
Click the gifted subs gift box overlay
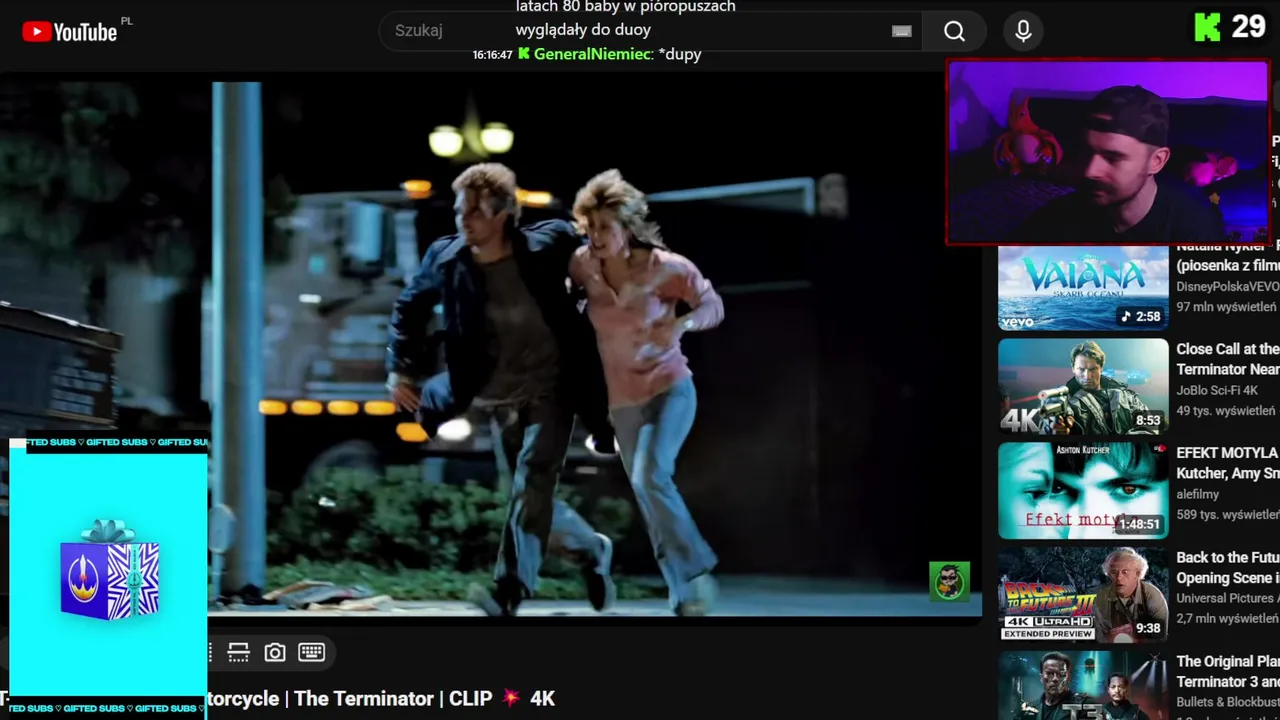pyautogui.click(x=109, y=569)
